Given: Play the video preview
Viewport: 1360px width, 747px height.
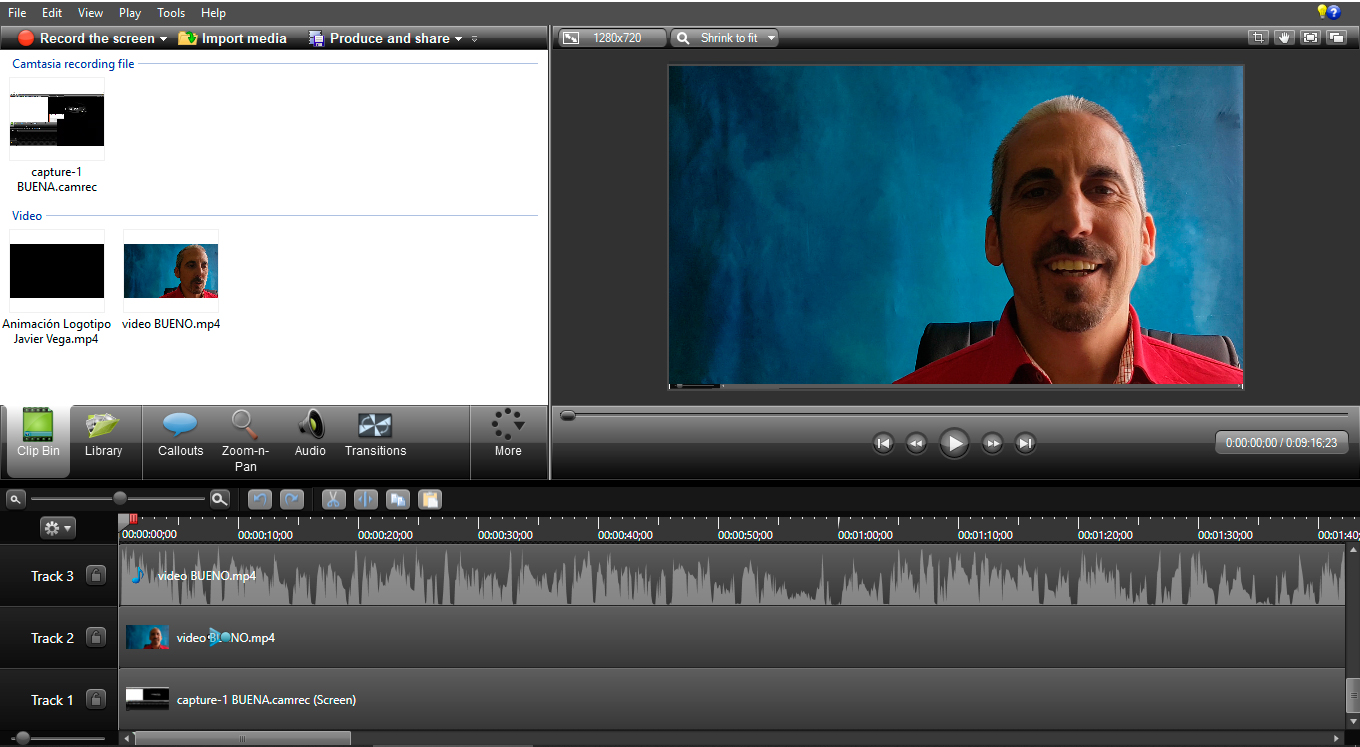Looking at the screenshot, I should [x=954, y=443].
